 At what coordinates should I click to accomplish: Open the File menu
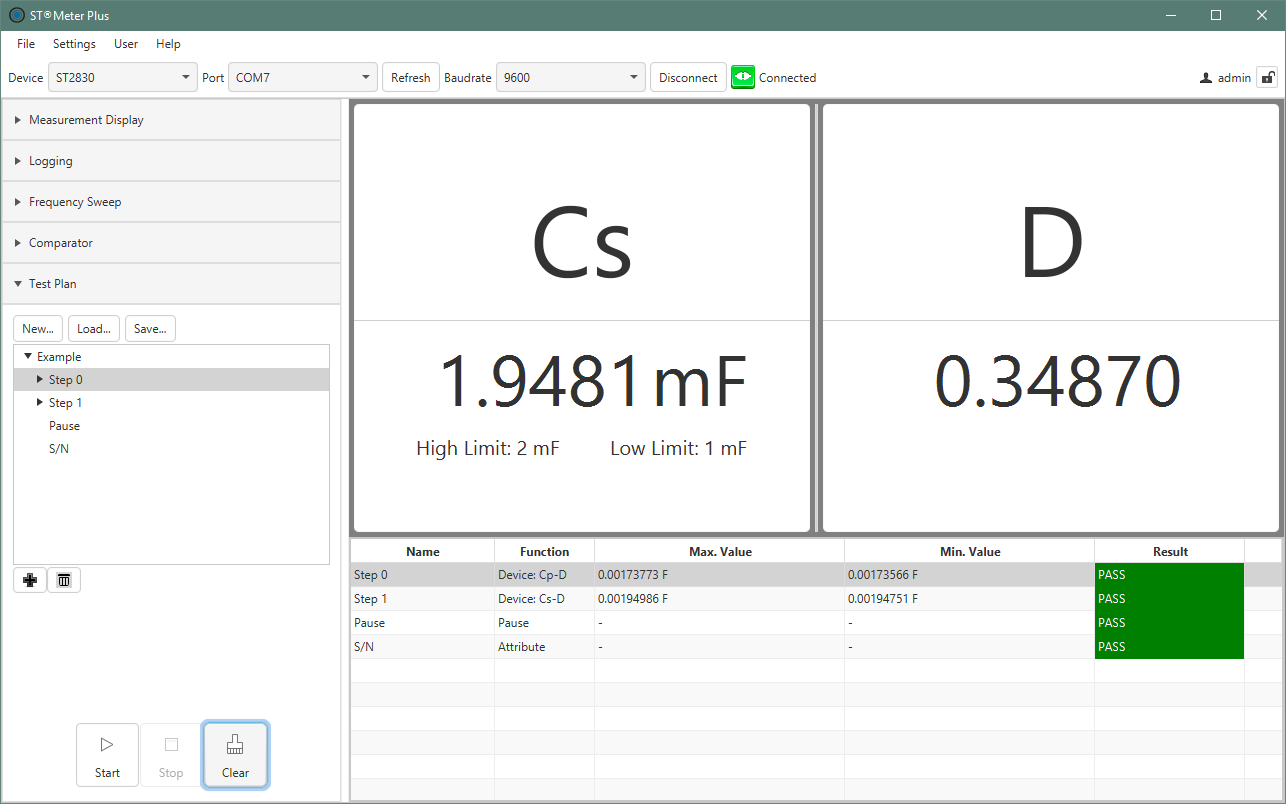(26, 44)
